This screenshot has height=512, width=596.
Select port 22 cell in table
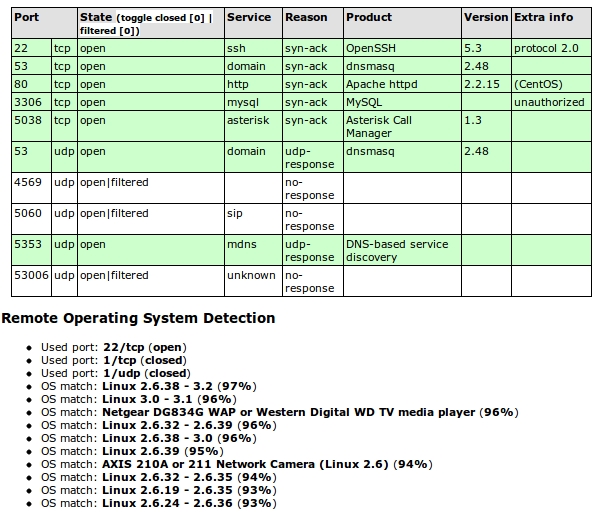(x=32, y=48)
